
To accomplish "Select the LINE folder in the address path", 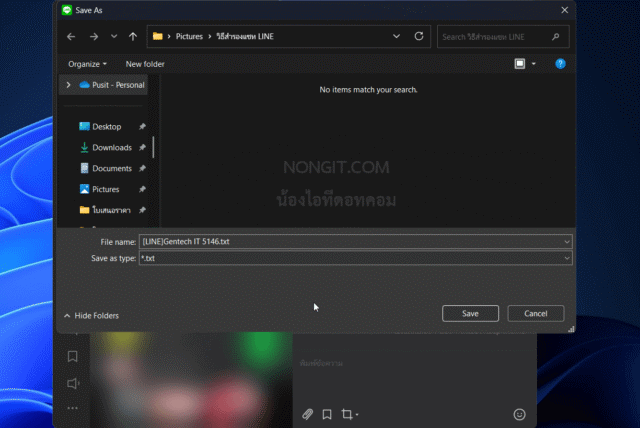I will [245, 36].
